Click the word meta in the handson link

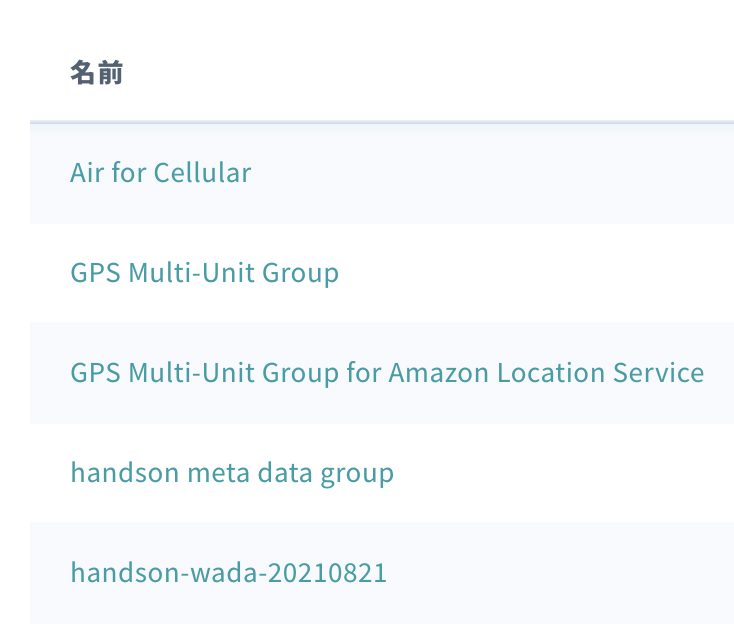[x=218, y=472]
